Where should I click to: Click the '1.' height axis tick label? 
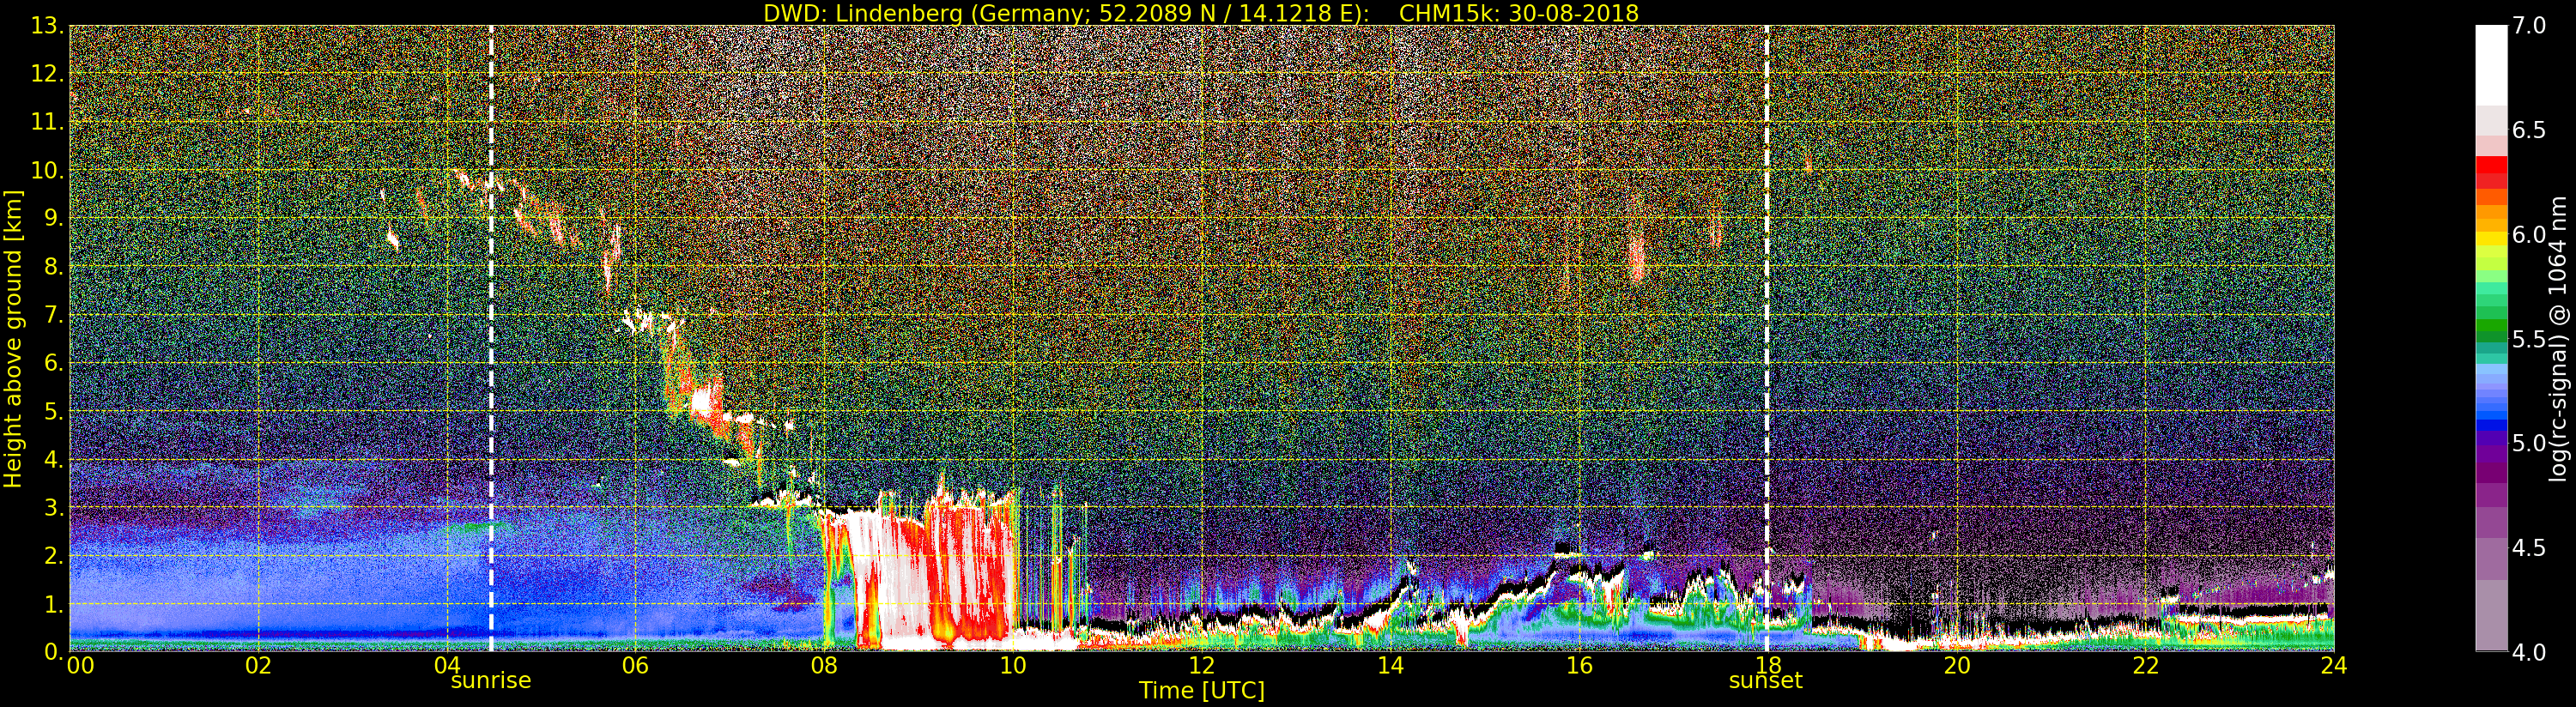pos(53,603)
